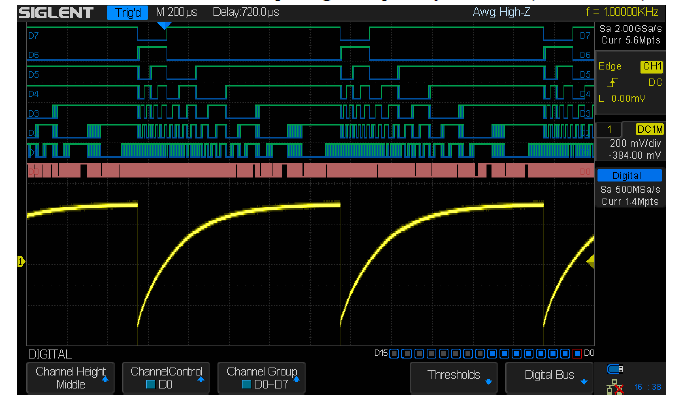Select the rising edge slope icon

tap(613, 82)
